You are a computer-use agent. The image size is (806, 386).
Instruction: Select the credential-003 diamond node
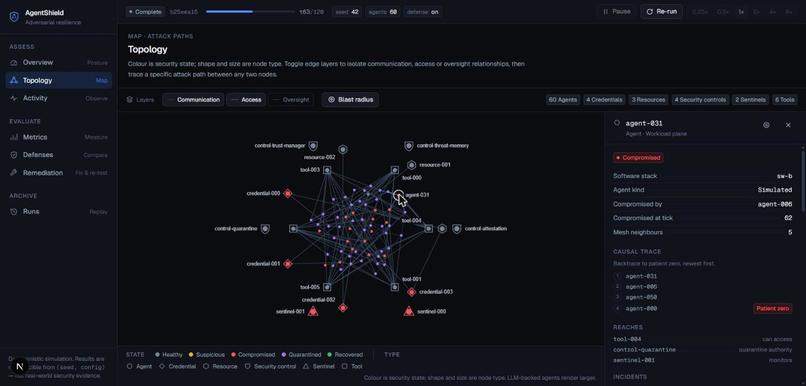411,292
